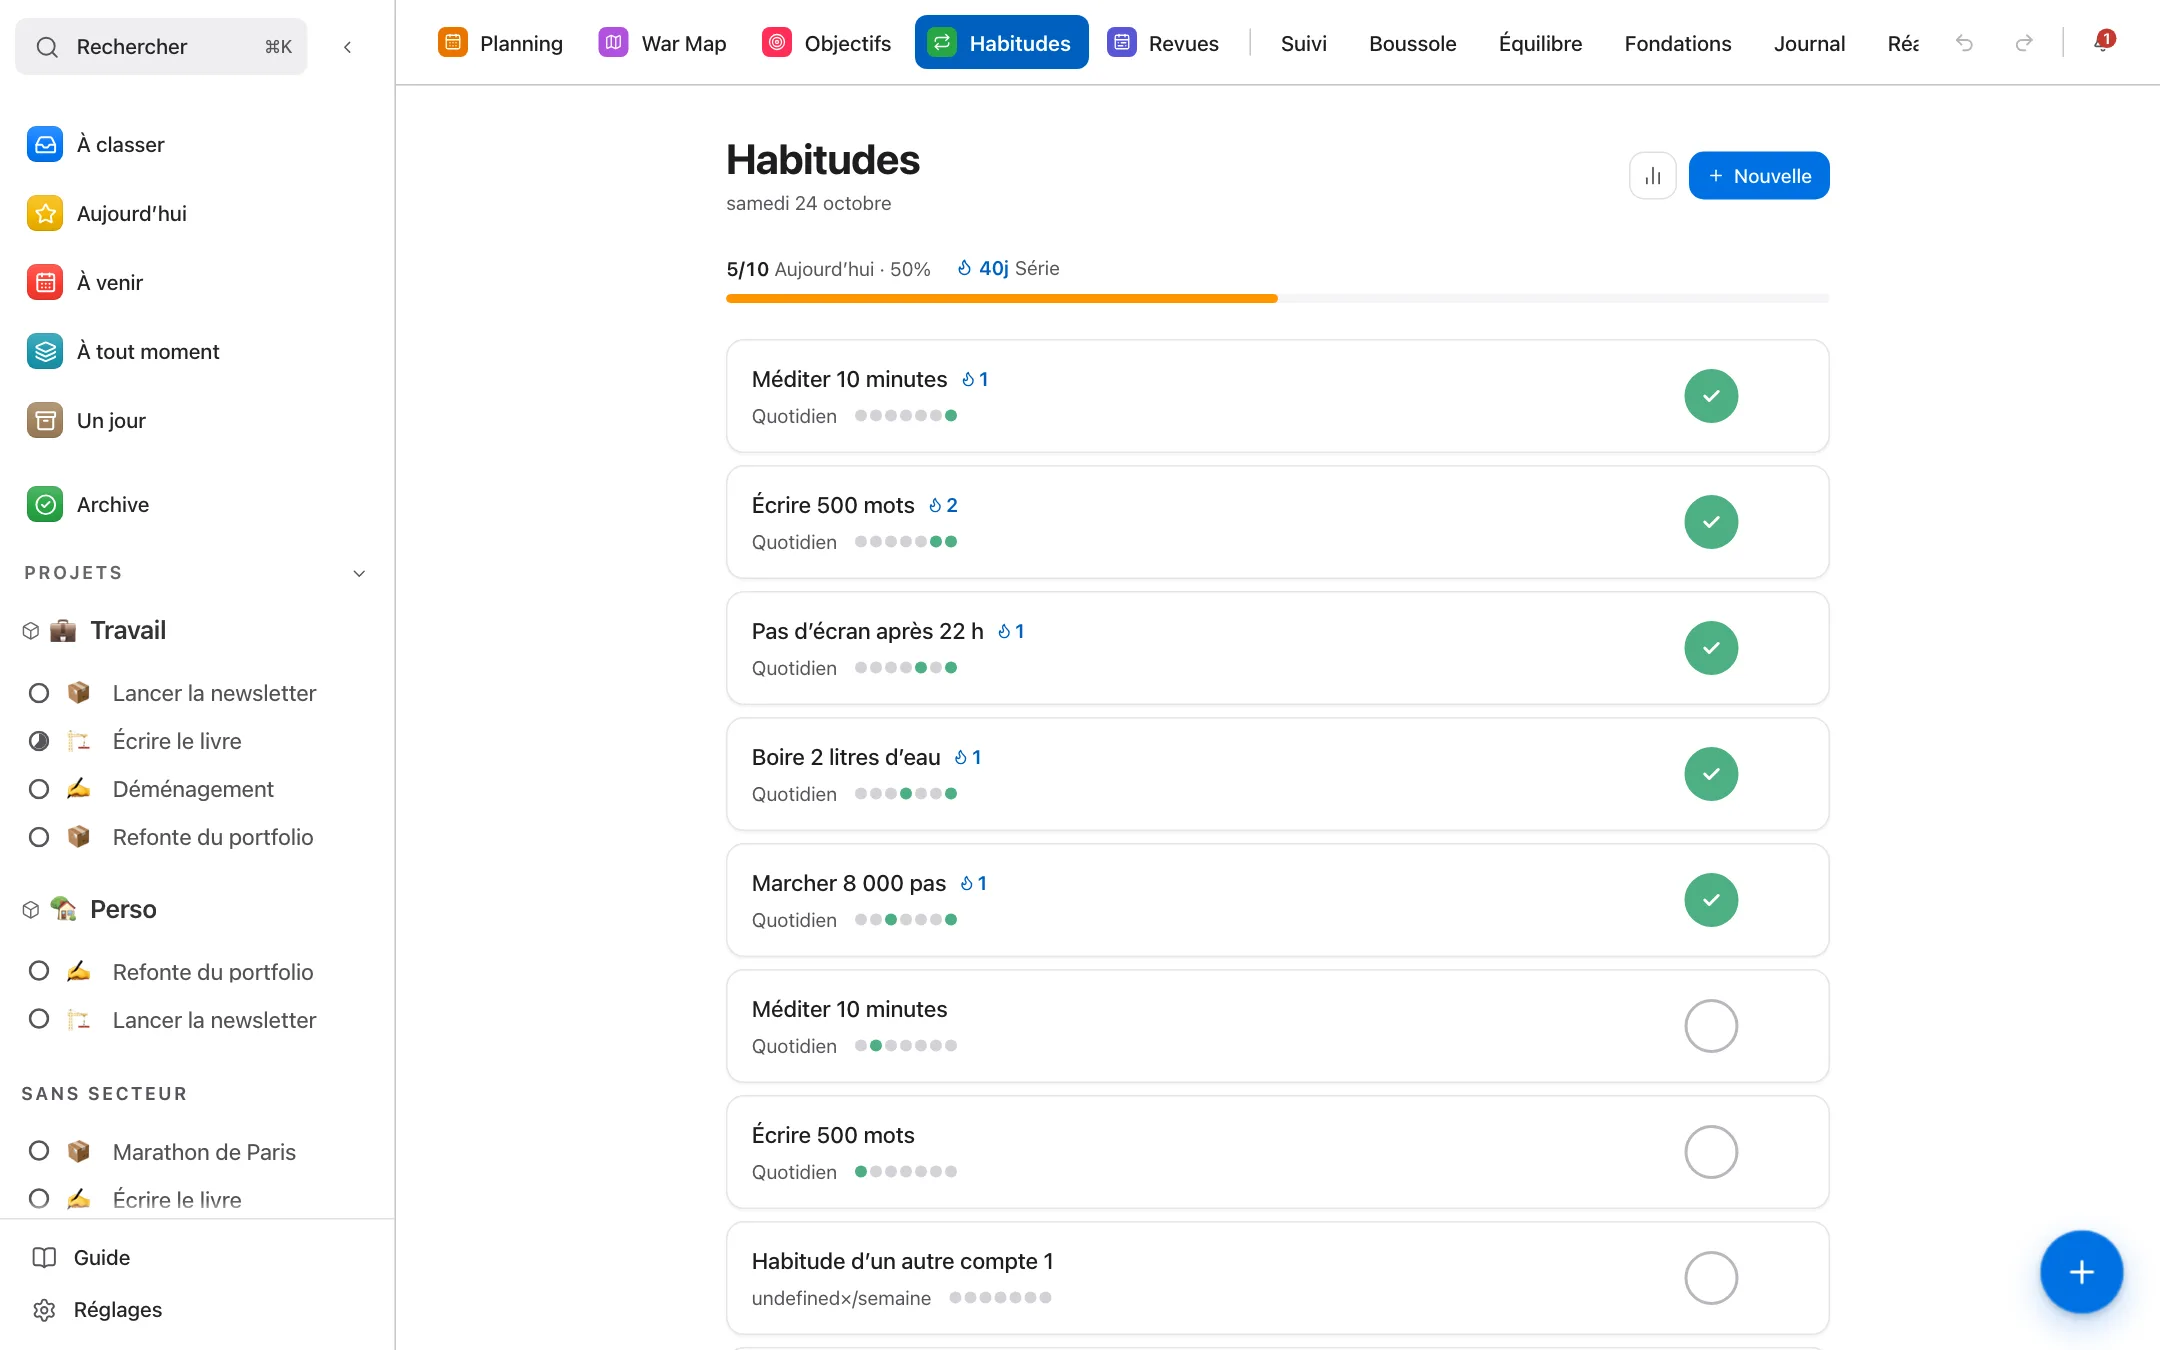Switch to the Revues tab

pos(1163,43)
